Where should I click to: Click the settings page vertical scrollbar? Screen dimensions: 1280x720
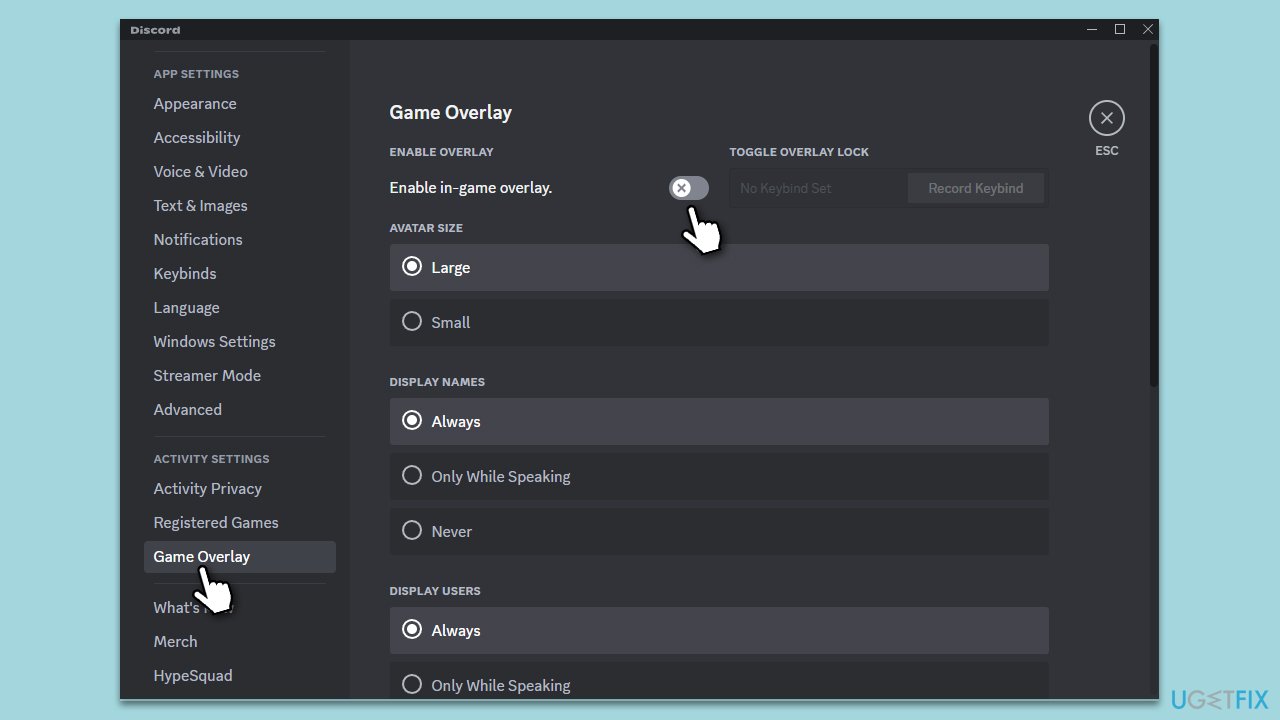[x=1154, y=215]
